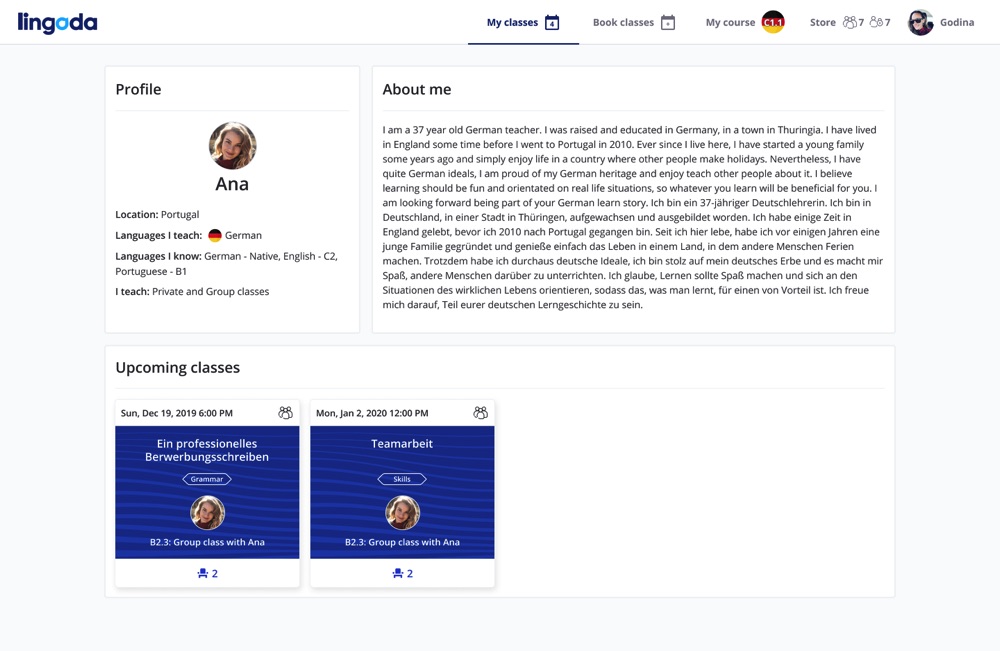The height and width of the screenshot is (651, 1000).
Task: Click Ana's avatar on the Berwerbungsschreiben class card
Action: coord(208,513)
